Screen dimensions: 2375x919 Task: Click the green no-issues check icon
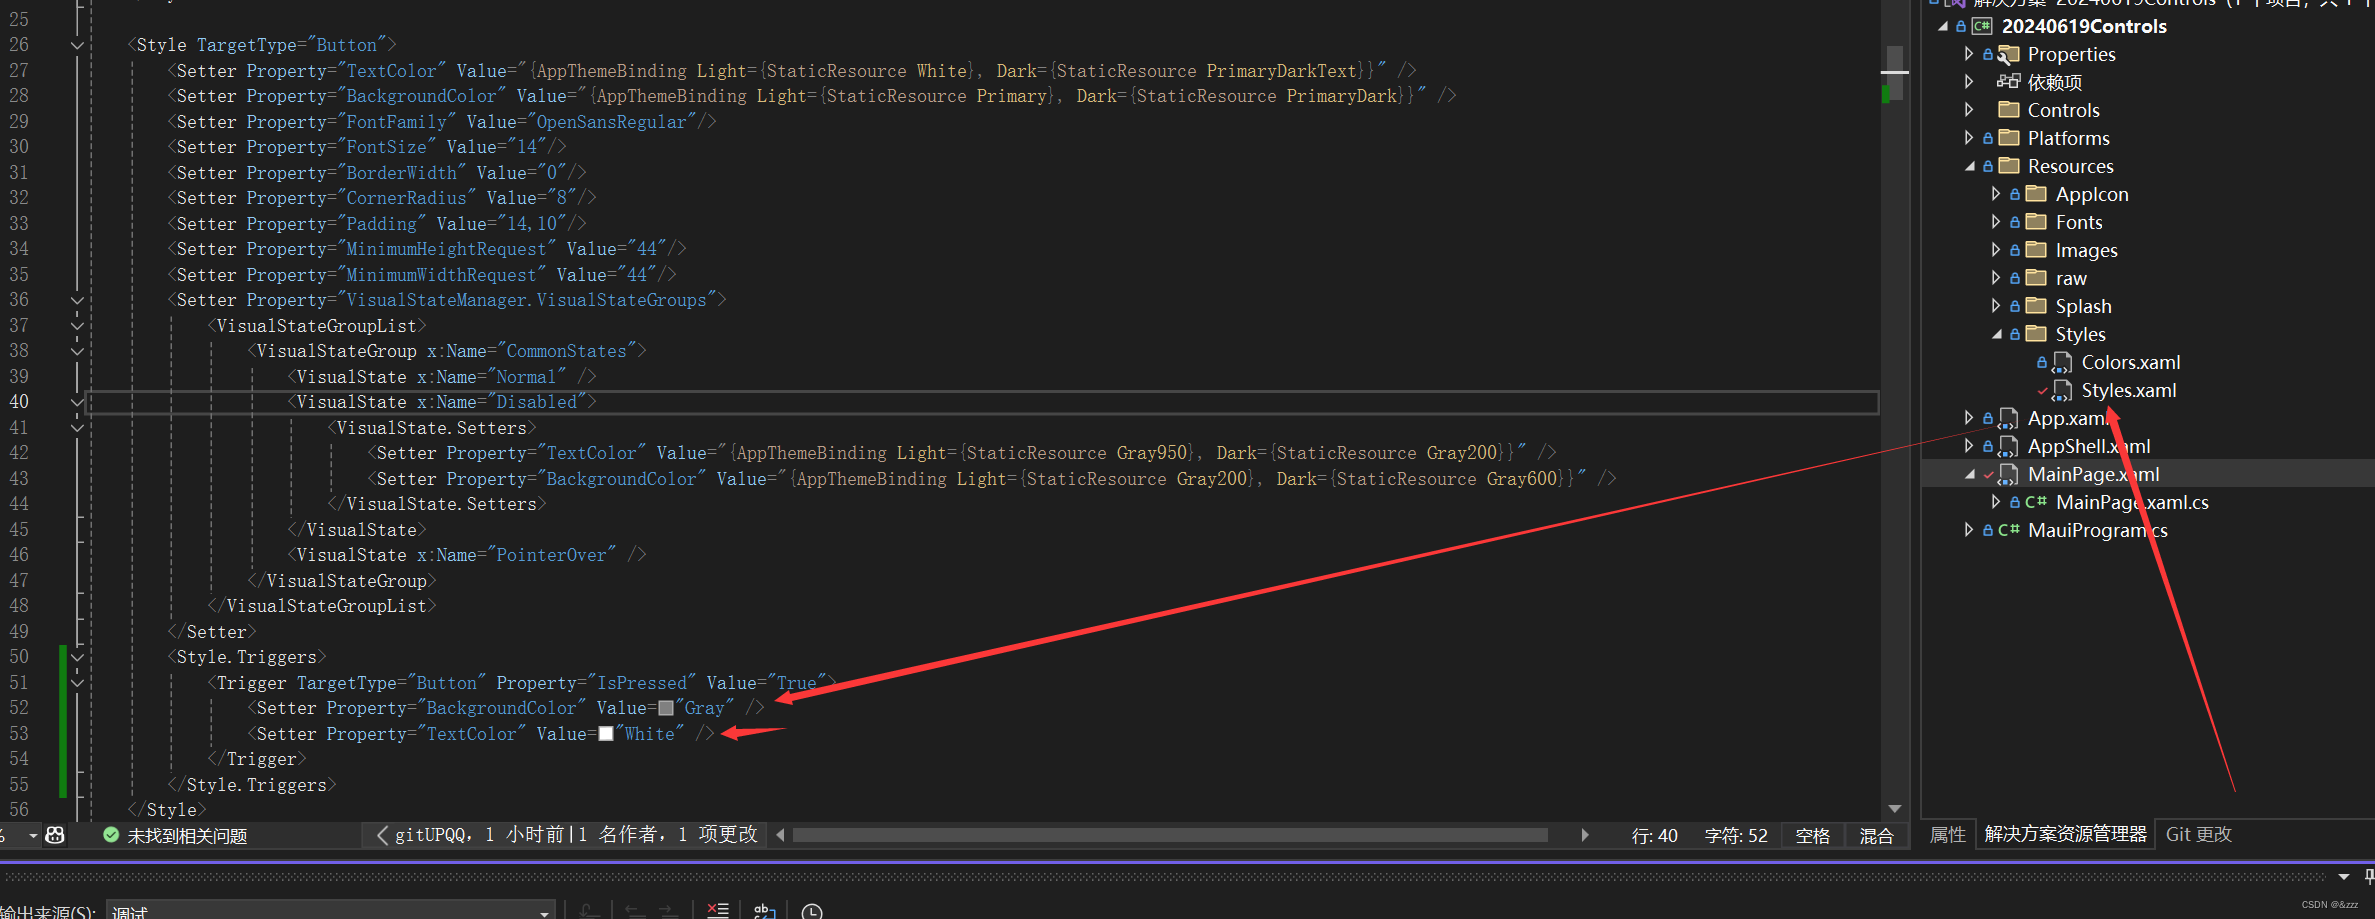pyautogui.click(x=111, y=835)
